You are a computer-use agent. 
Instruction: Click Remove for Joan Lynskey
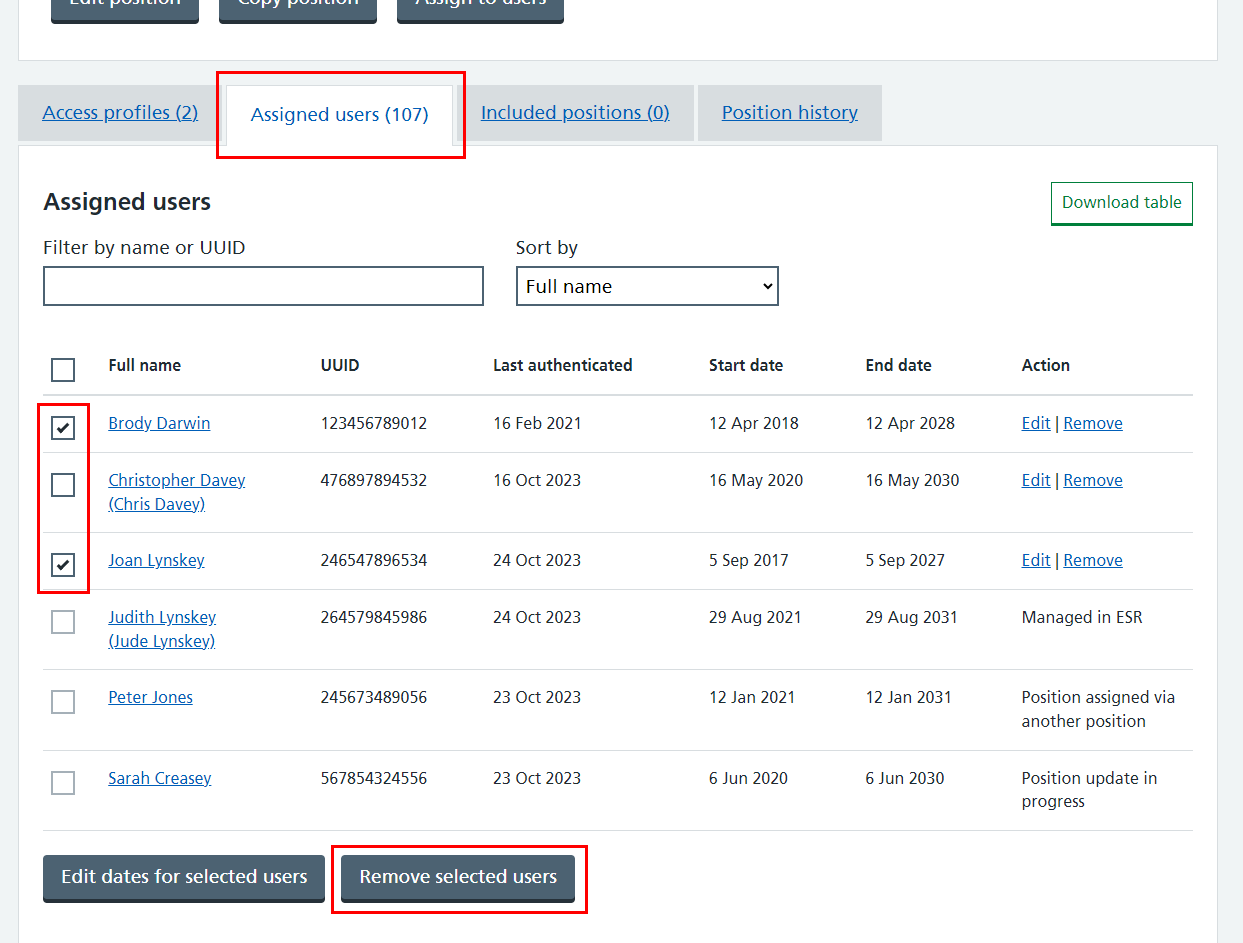pos(1093,560)
